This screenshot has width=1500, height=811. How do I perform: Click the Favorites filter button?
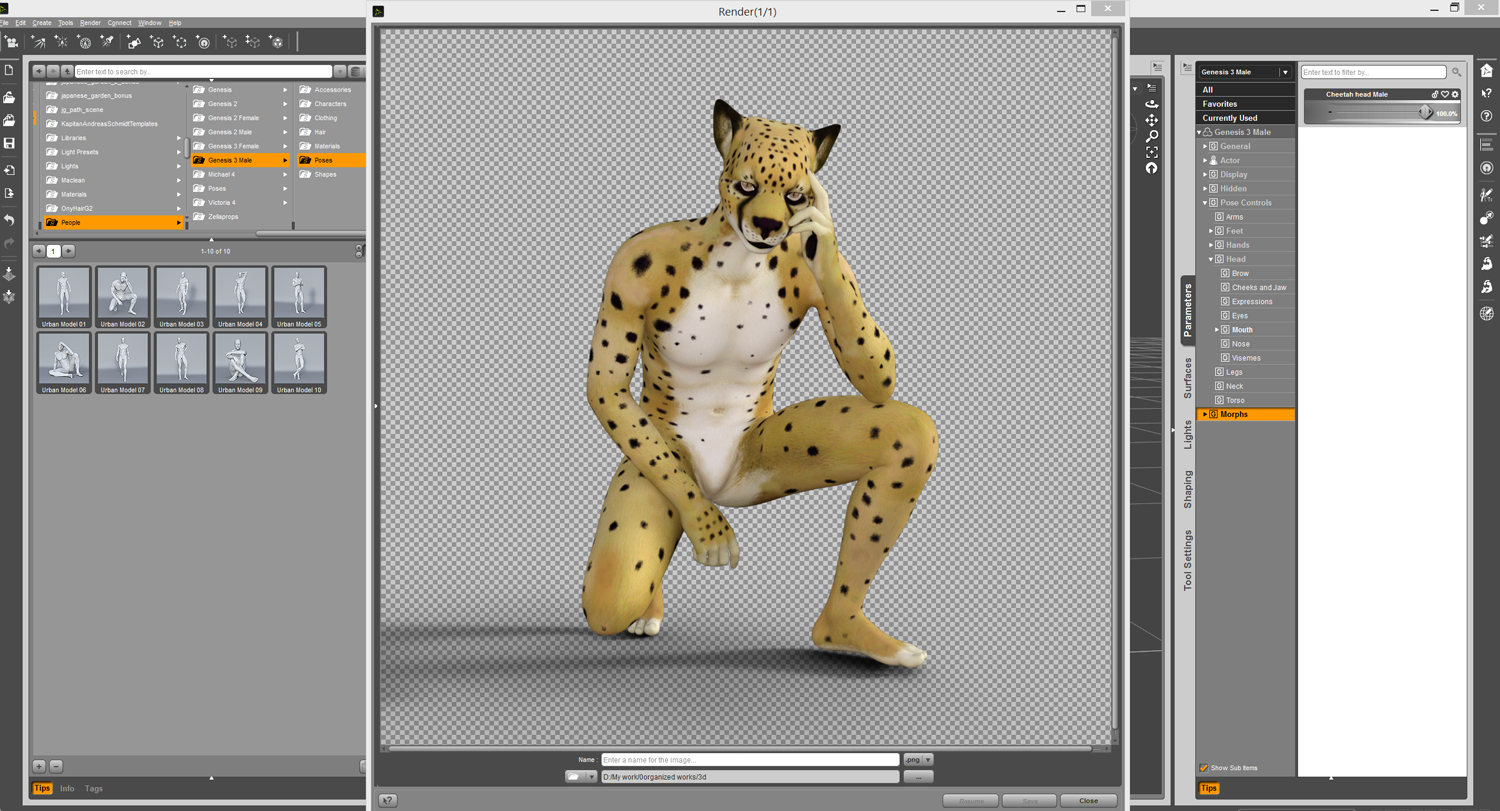click(x=1246, y=104)
